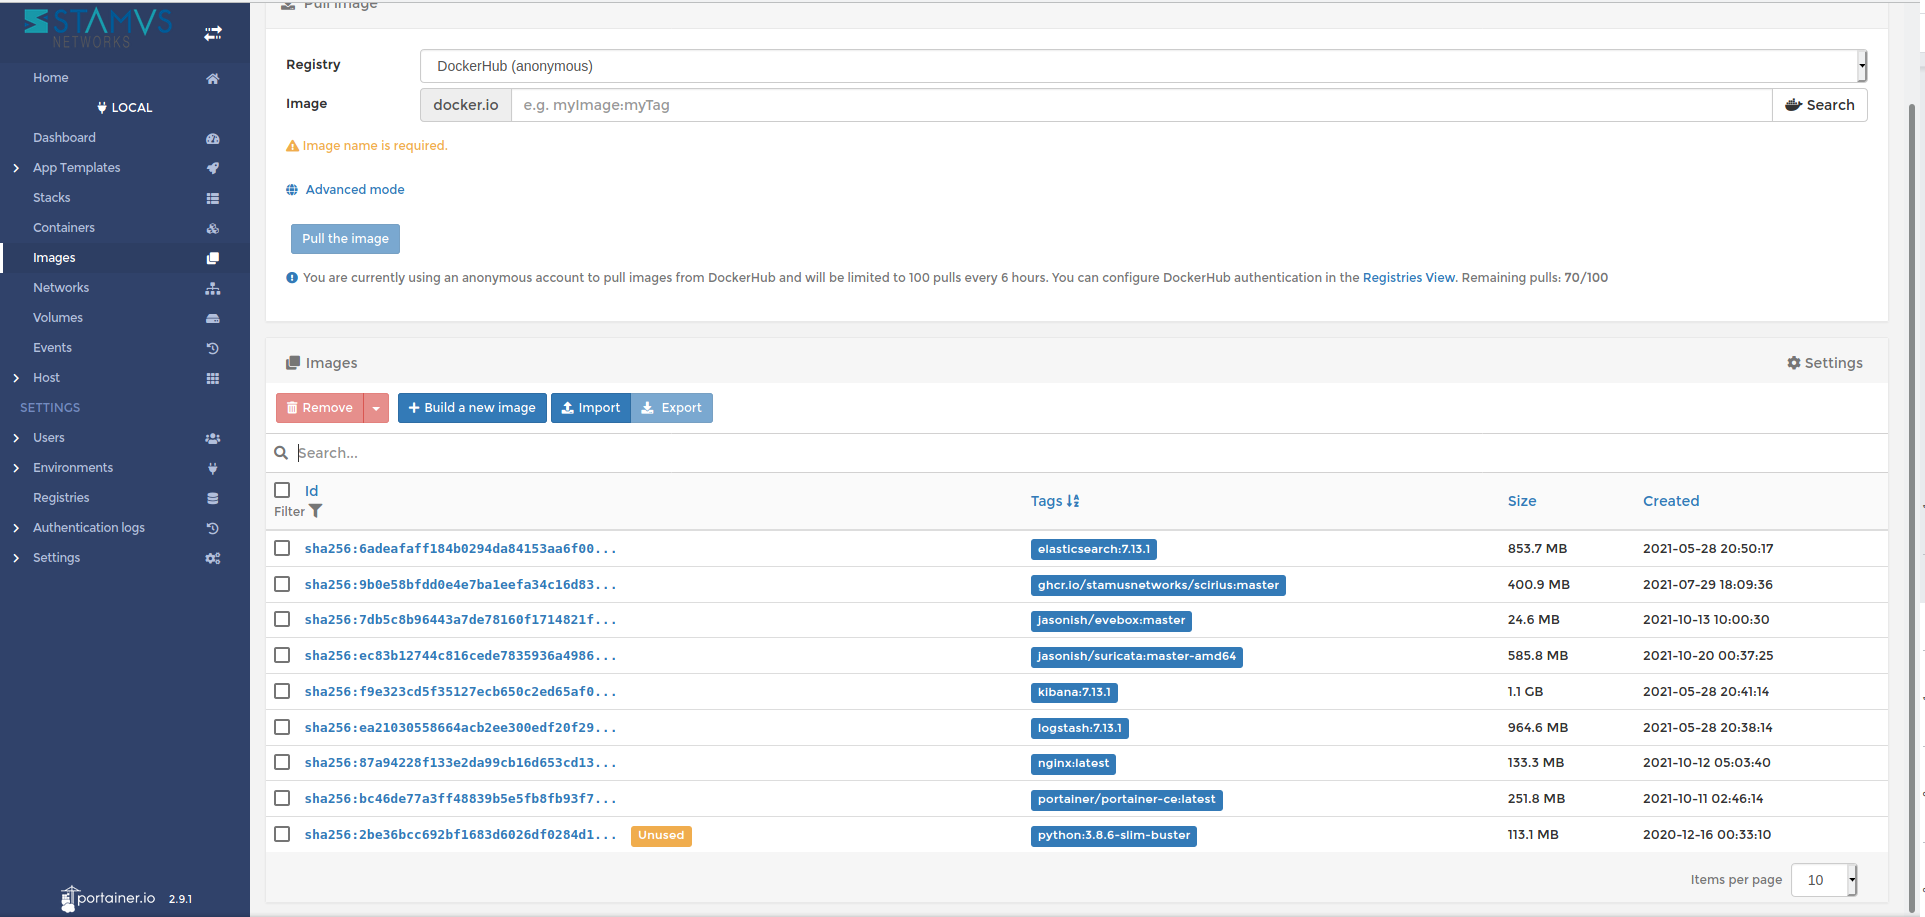Click the Users group icon

213,438
